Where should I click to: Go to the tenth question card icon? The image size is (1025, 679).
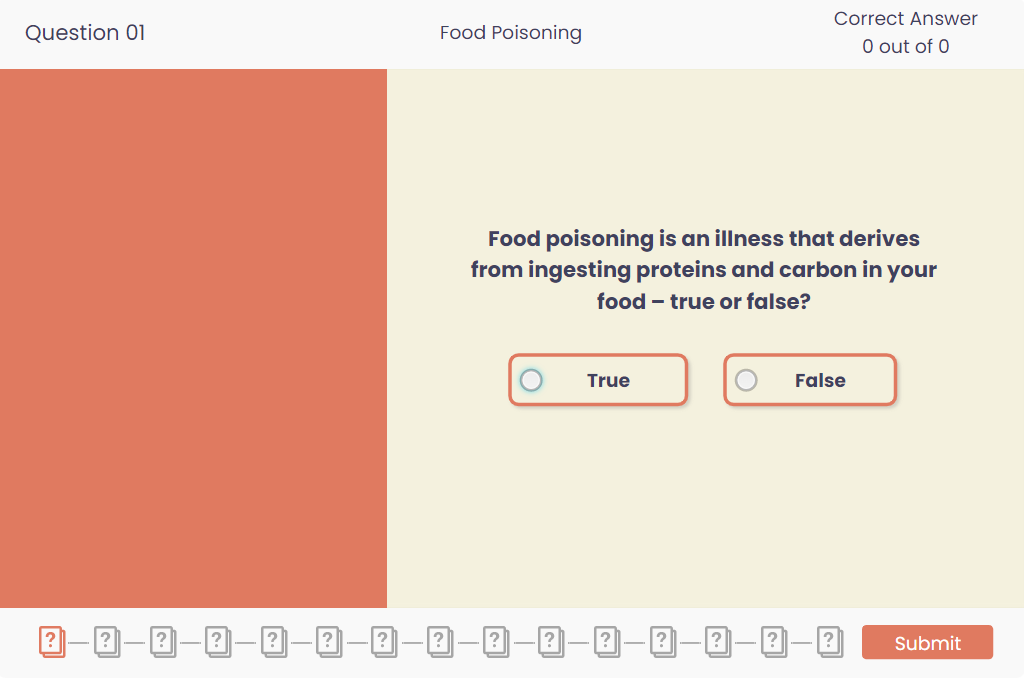click(551, 641)
